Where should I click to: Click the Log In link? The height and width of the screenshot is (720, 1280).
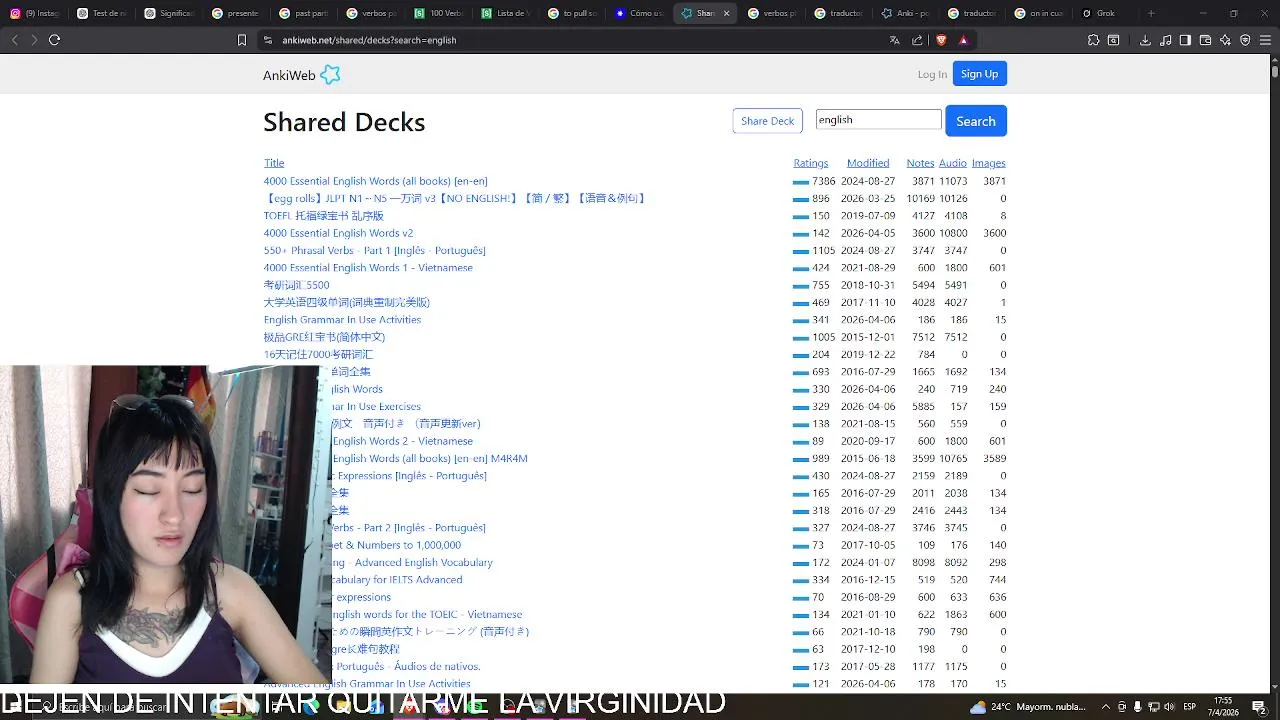932,75
